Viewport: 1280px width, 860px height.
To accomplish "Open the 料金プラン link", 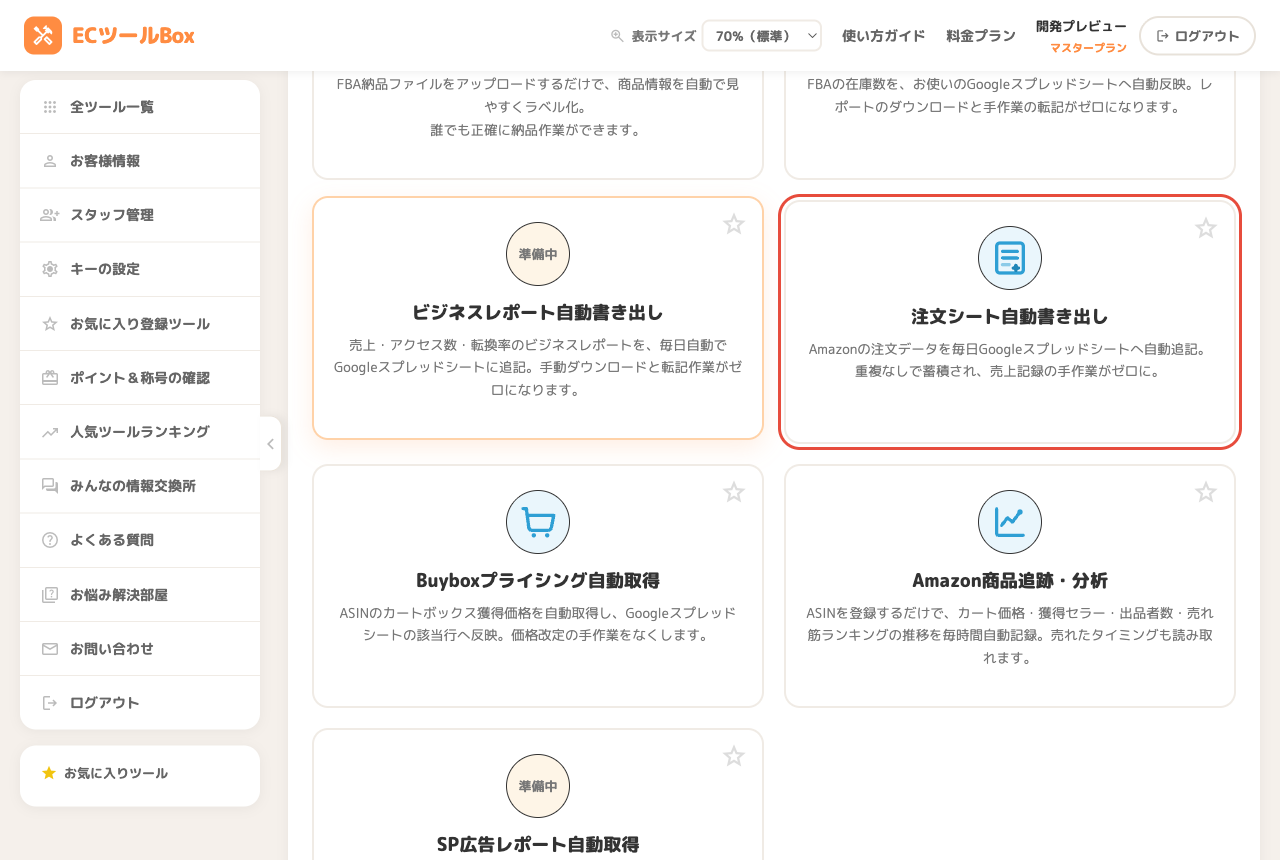I will [x=981, y=36].
